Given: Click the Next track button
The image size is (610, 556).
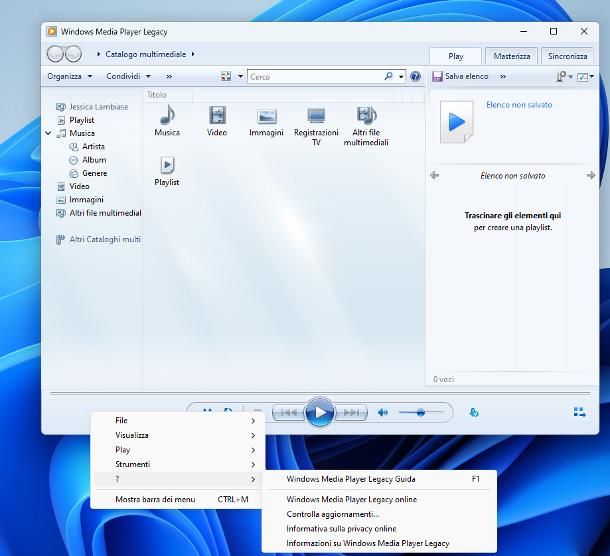Looking at the screenshot, I should (351, 412).
